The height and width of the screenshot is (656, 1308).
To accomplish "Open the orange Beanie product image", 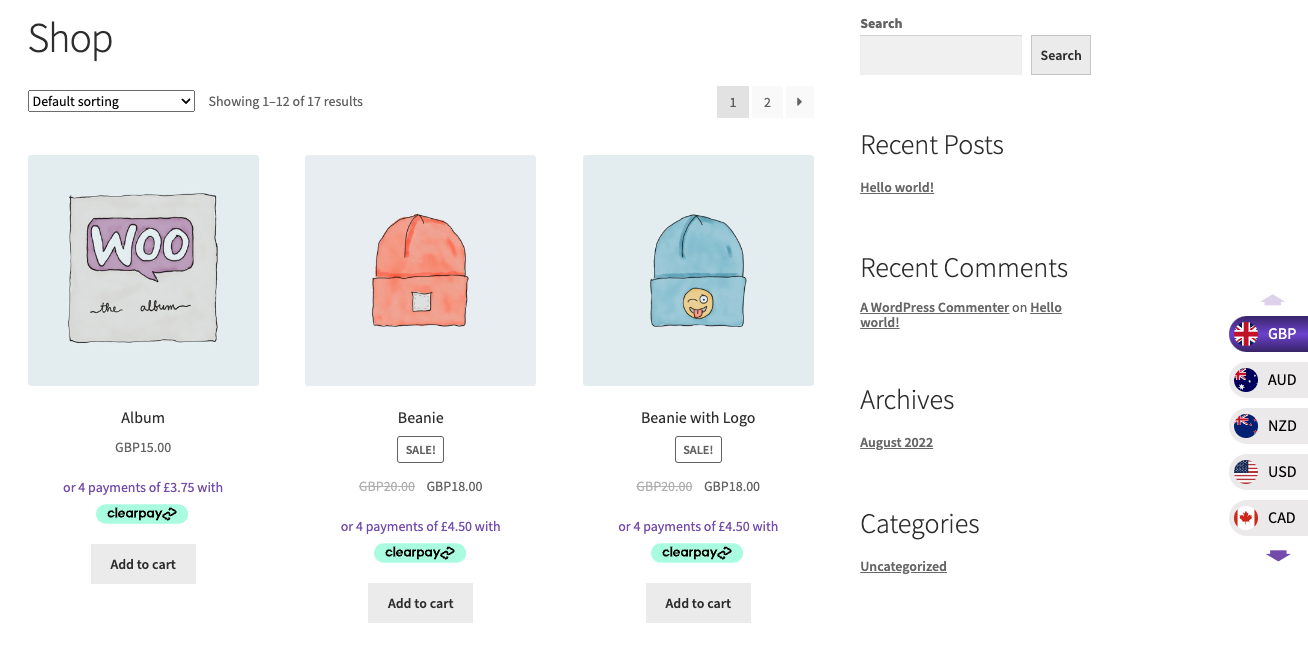I will pos(420,270).
